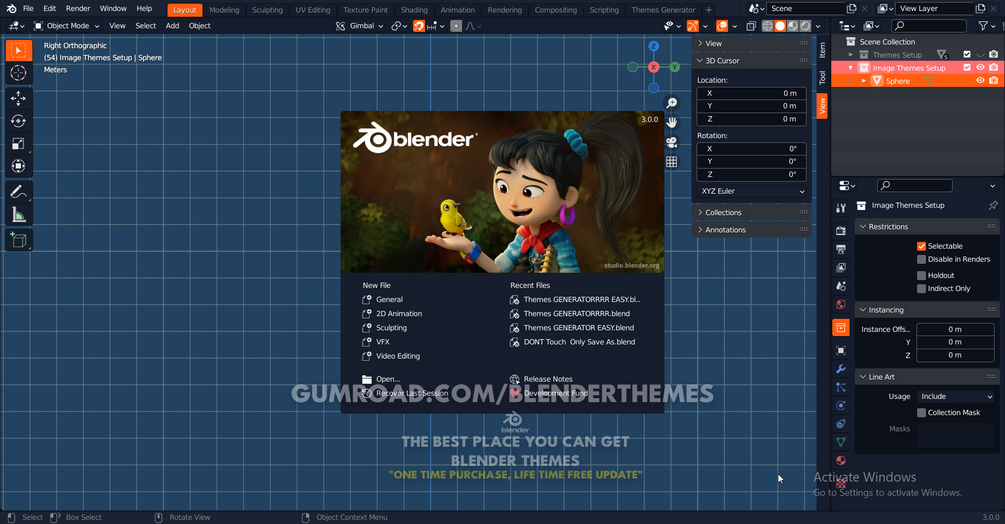Enable wireframe viewport shading
1005x524 pixels.
[x=767, y=26]
